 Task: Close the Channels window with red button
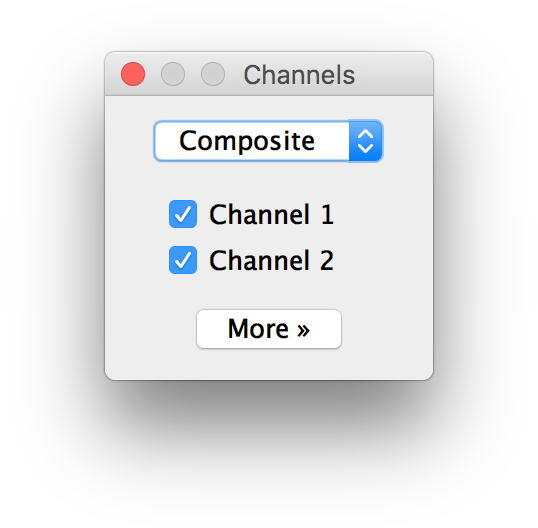[x=133, y=74]
